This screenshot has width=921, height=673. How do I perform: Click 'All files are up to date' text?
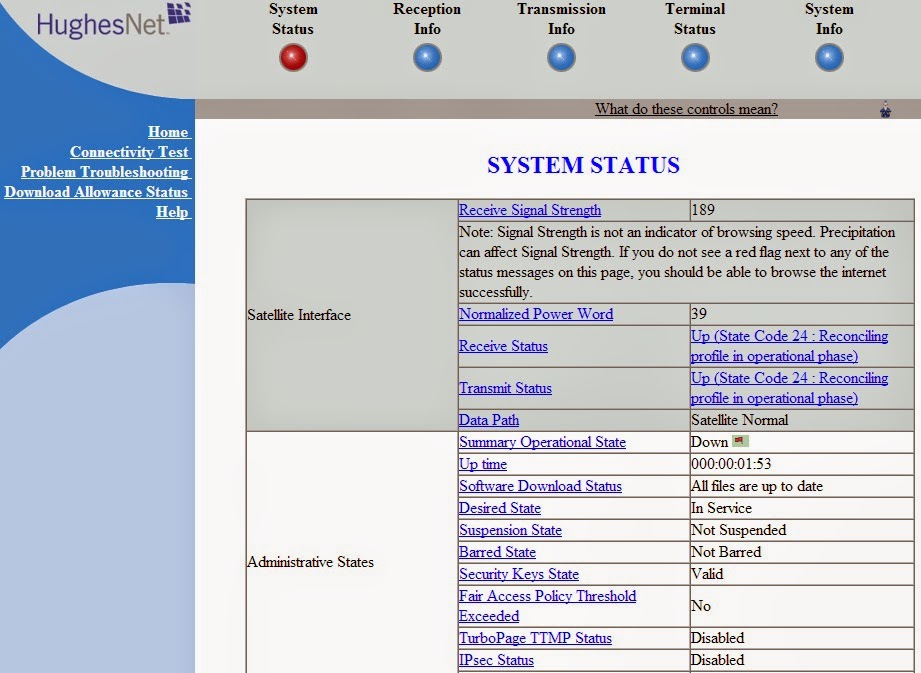pyautogui.click(x=757, y=486)
